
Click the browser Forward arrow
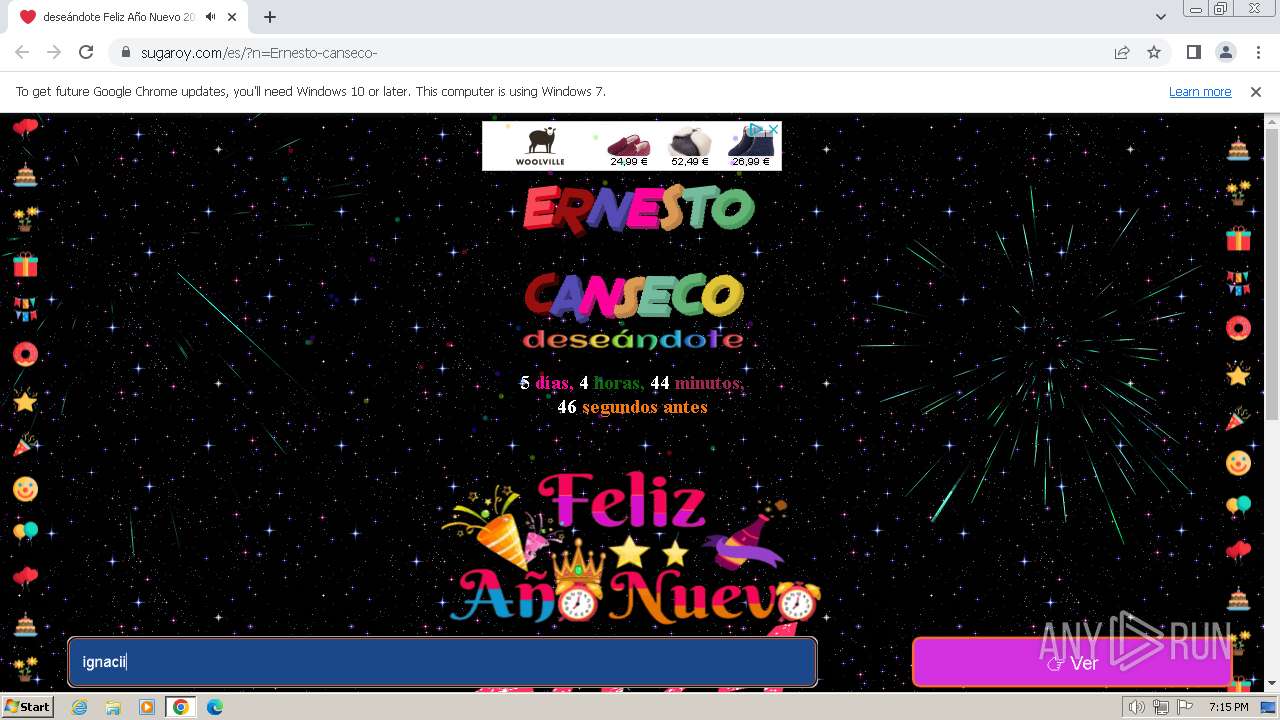coord(54,52)
